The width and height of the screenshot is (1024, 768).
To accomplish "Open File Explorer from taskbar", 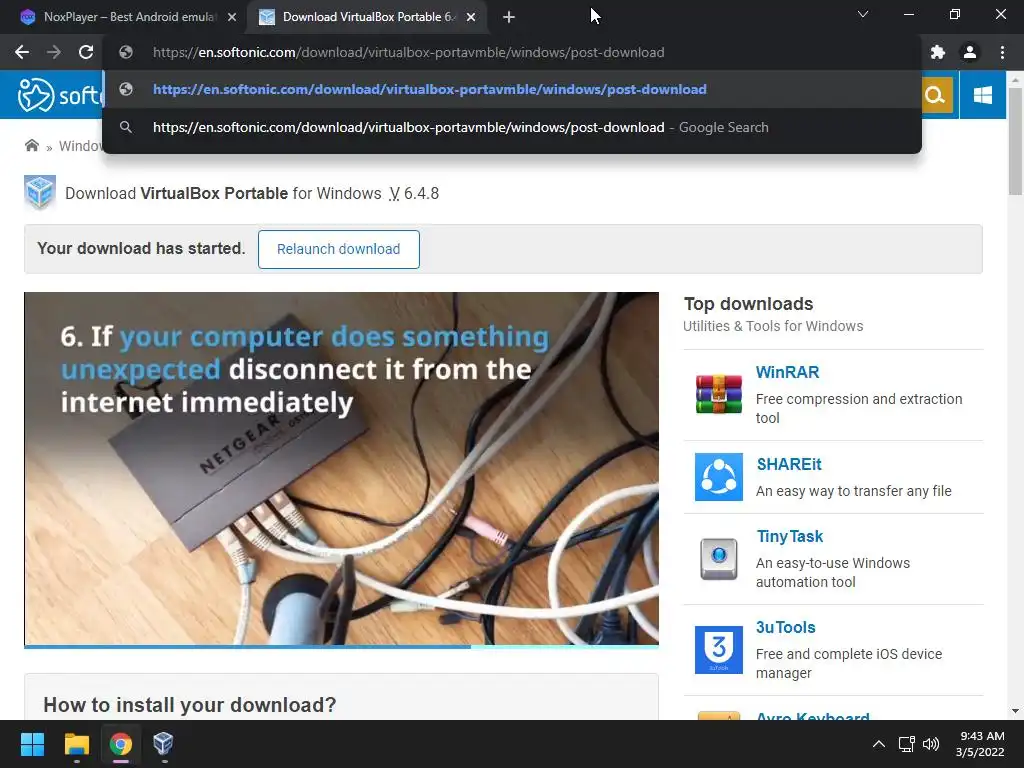I will tap(76, 744).
